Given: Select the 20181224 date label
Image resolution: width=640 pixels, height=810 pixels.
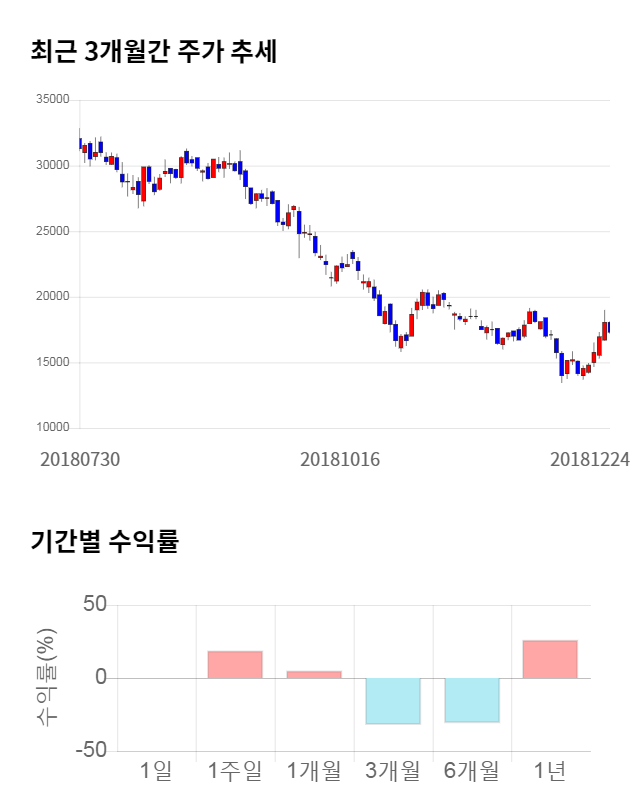Looking at the screenshot, I should [590, 459].
